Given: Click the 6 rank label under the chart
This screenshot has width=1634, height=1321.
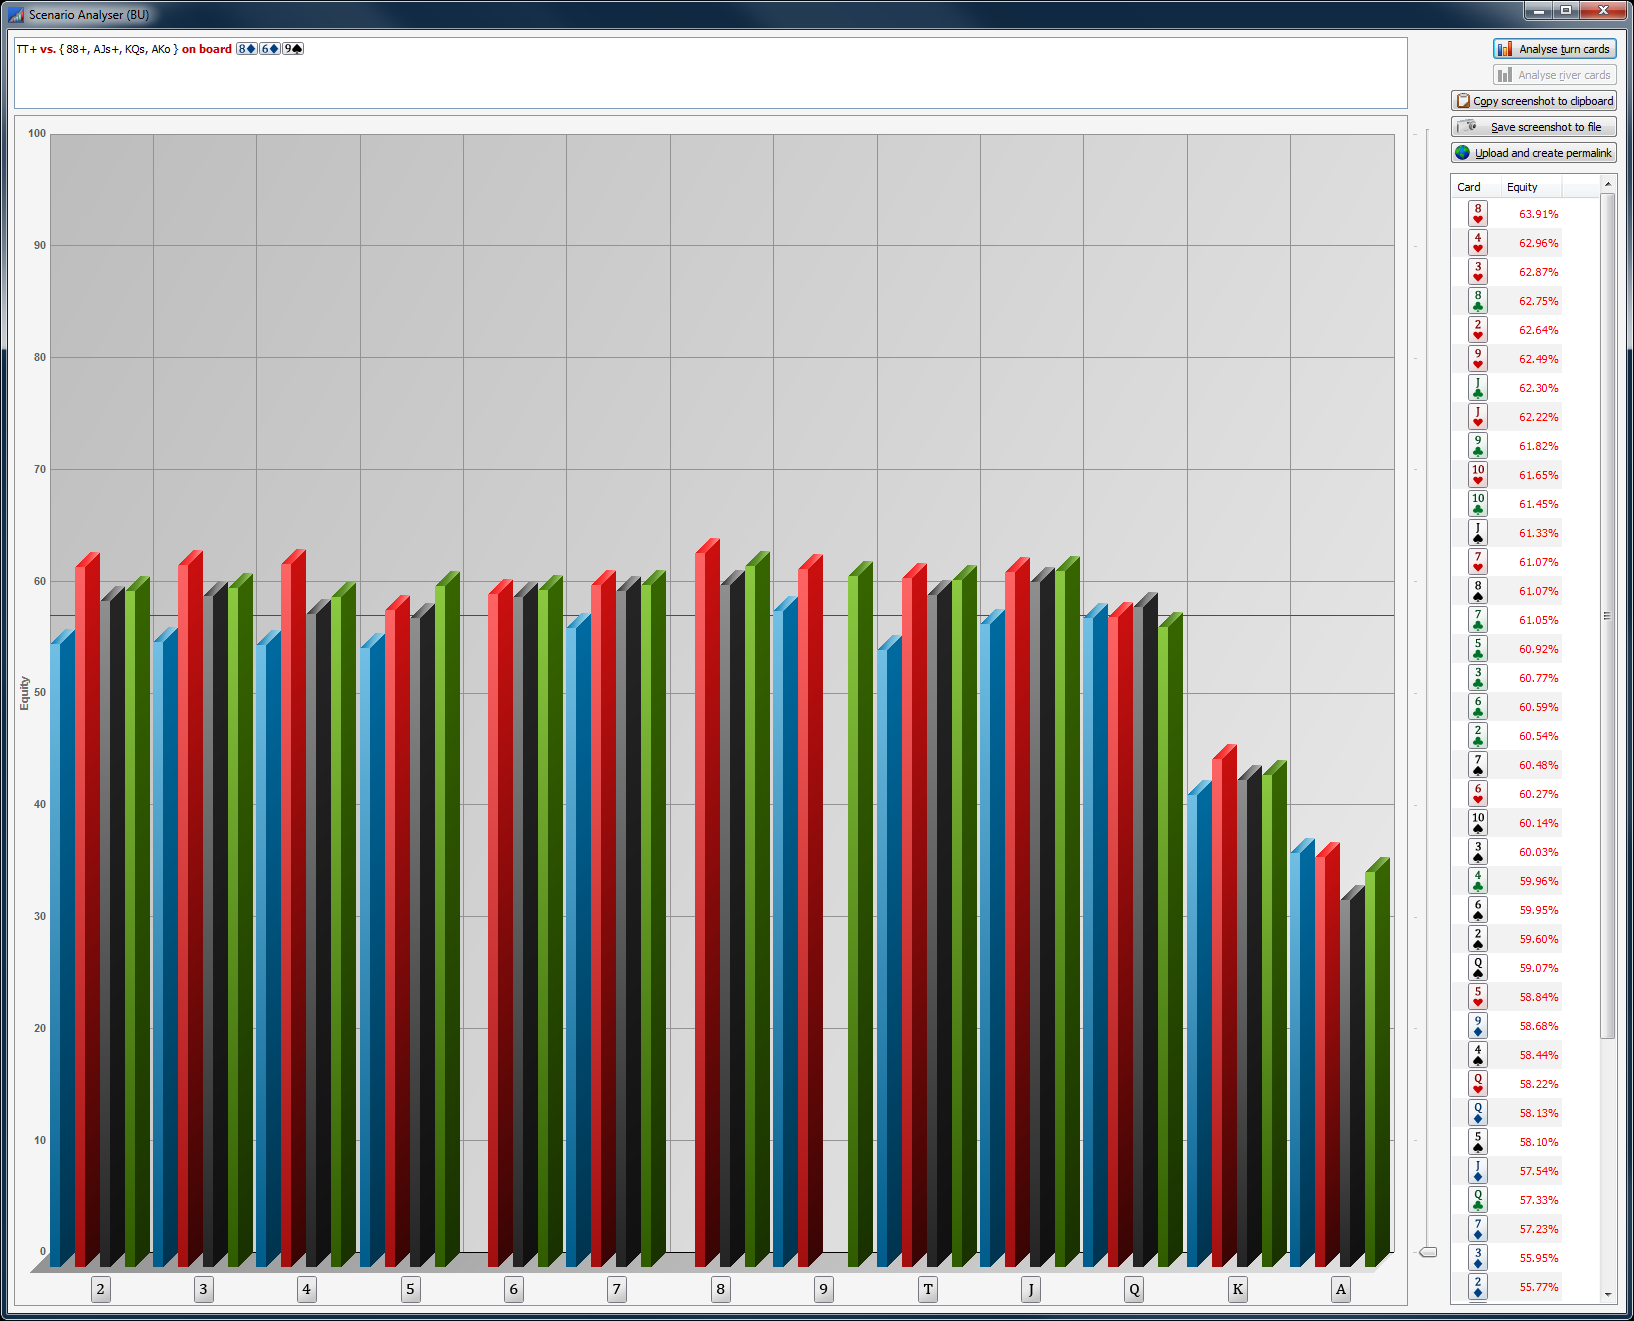Looking at the screenshot, I should [x=514, y=1289].
